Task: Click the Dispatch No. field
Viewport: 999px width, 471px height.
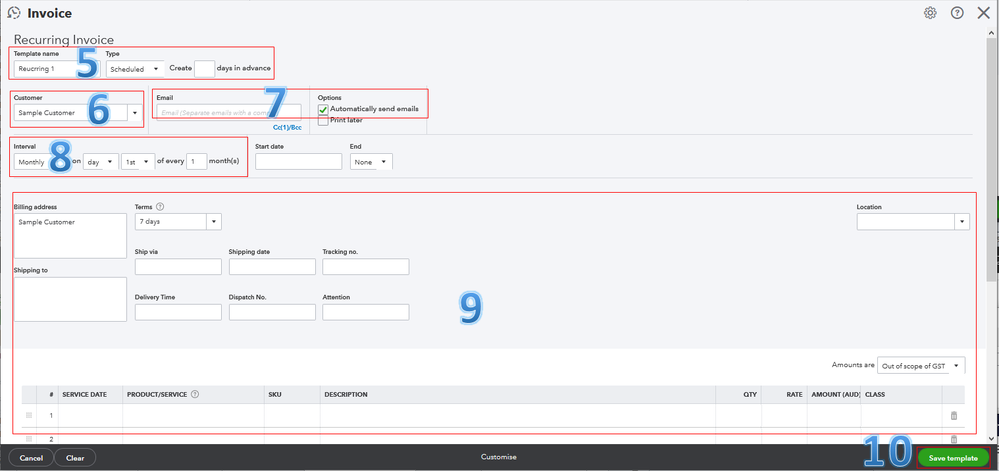Action: [272, 312]
